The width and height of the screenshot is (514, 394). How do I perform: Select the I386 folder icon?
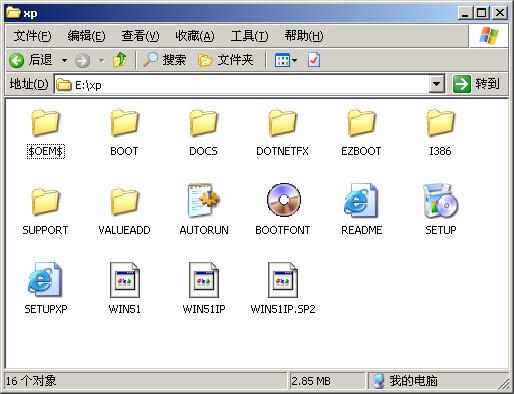pyautogui.click(x=440, y=123)
